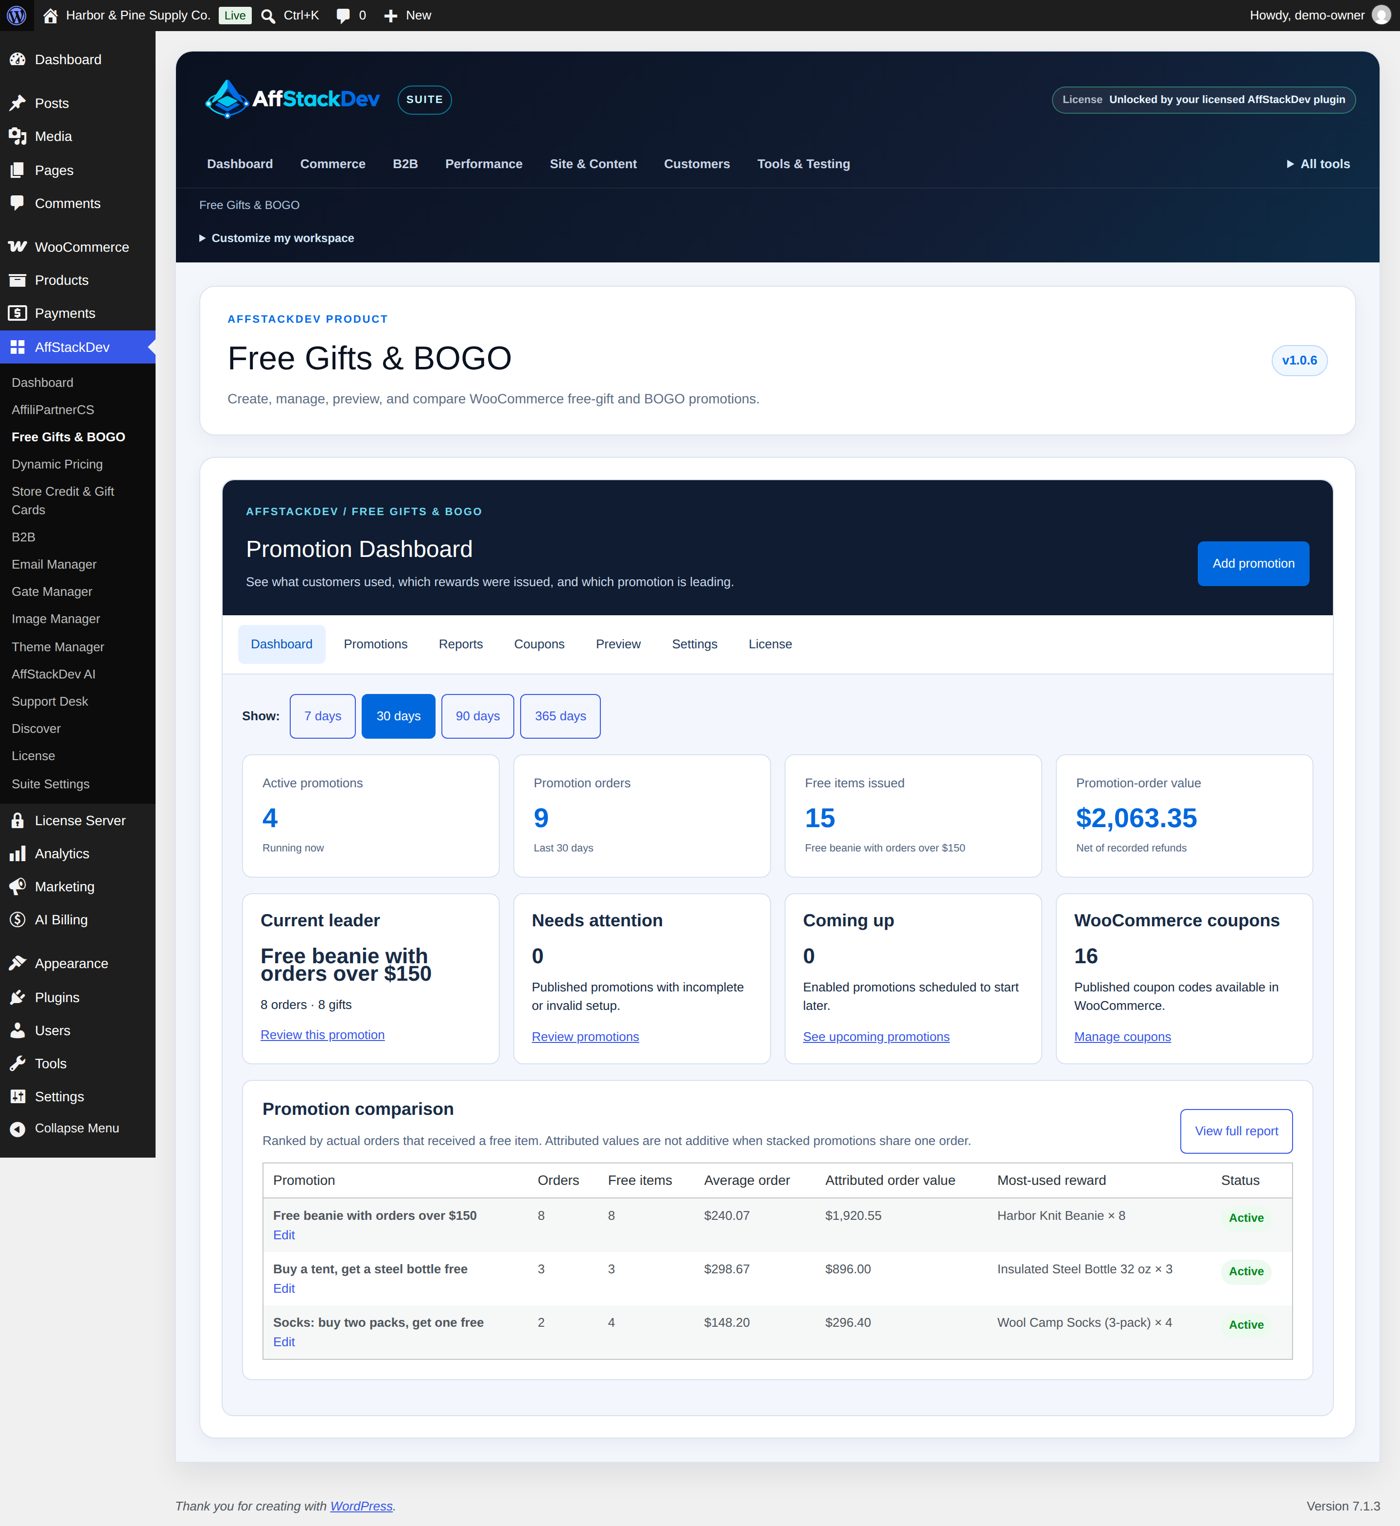Edit the steel bottle promotion
1400x1526 pixels.
tap(284, 1289)
